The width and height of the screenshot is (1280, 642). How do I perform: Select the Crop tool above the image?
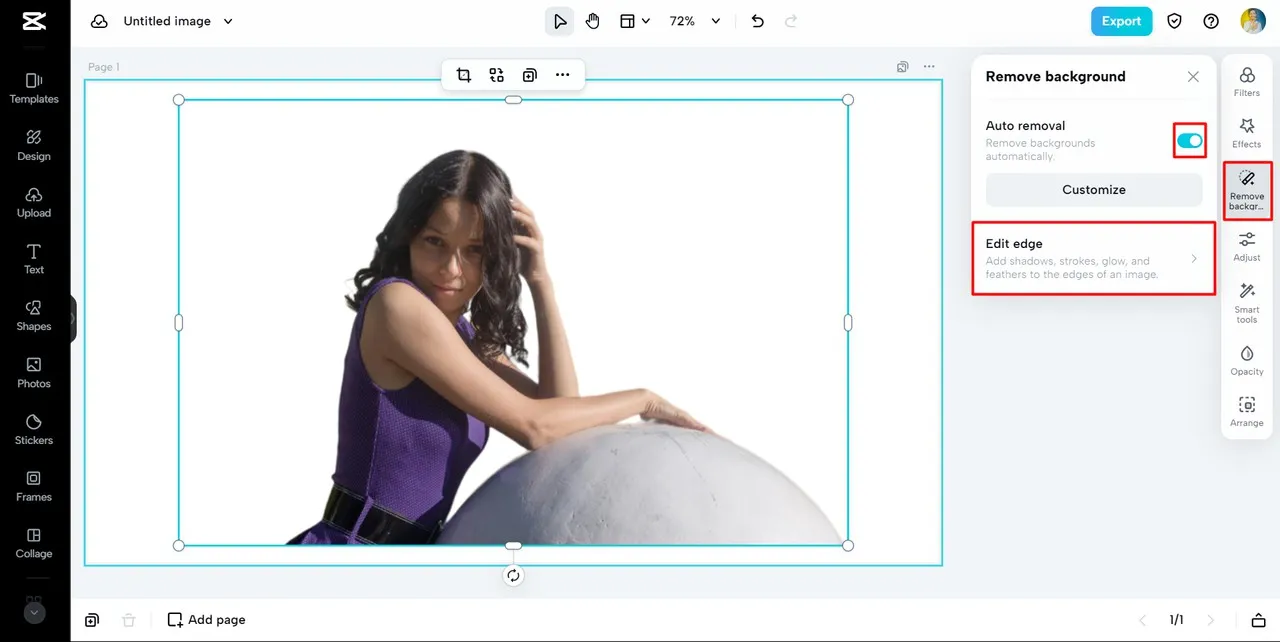(463, 74)
